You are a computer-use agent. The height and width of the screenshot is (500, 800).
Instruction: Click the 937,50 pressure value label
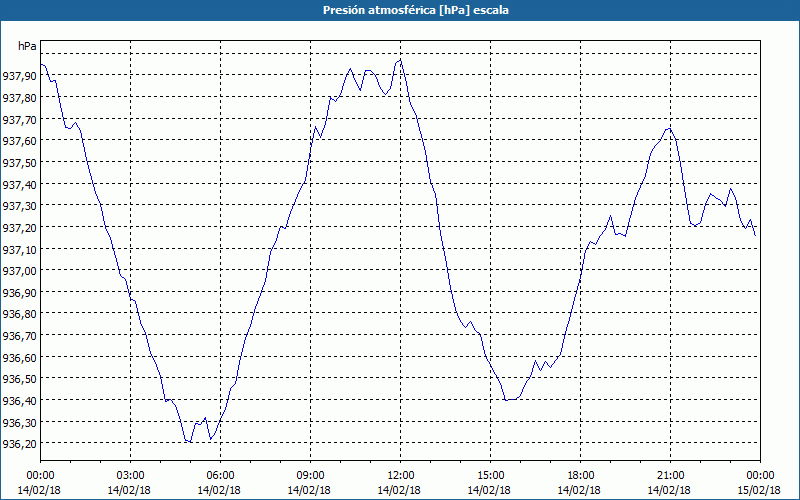click(x=19, y=162)
